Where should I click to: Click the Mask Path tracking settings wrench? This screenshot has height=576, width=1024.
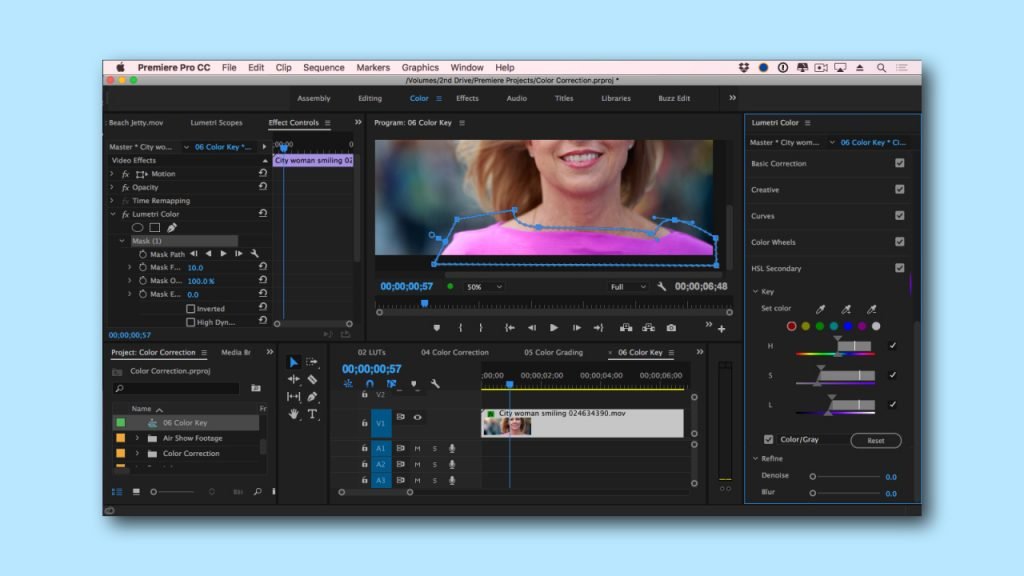255,253
